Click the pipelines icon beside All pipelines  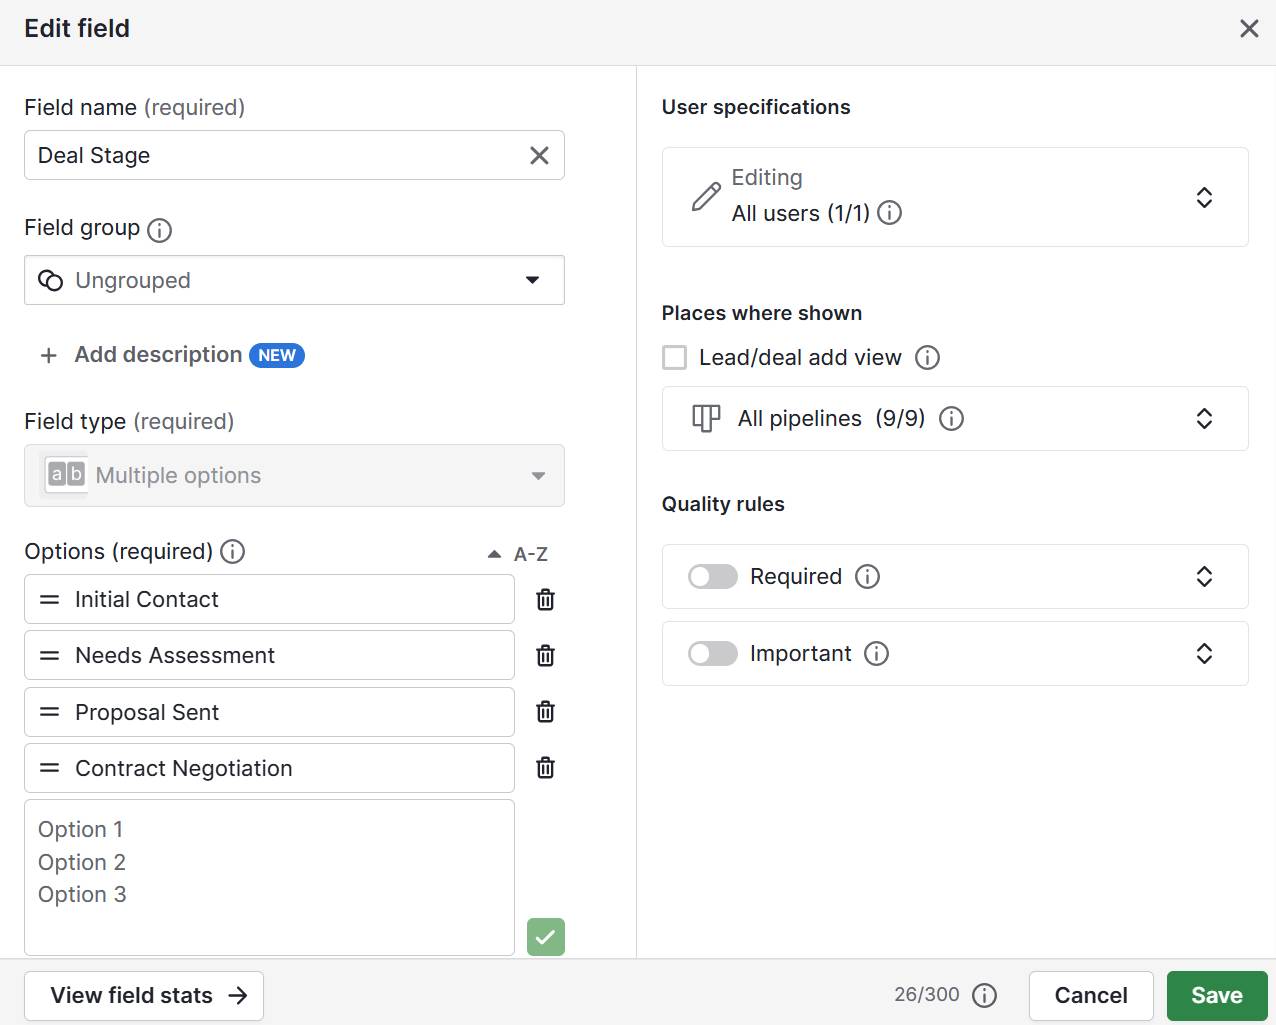[705, 418]
